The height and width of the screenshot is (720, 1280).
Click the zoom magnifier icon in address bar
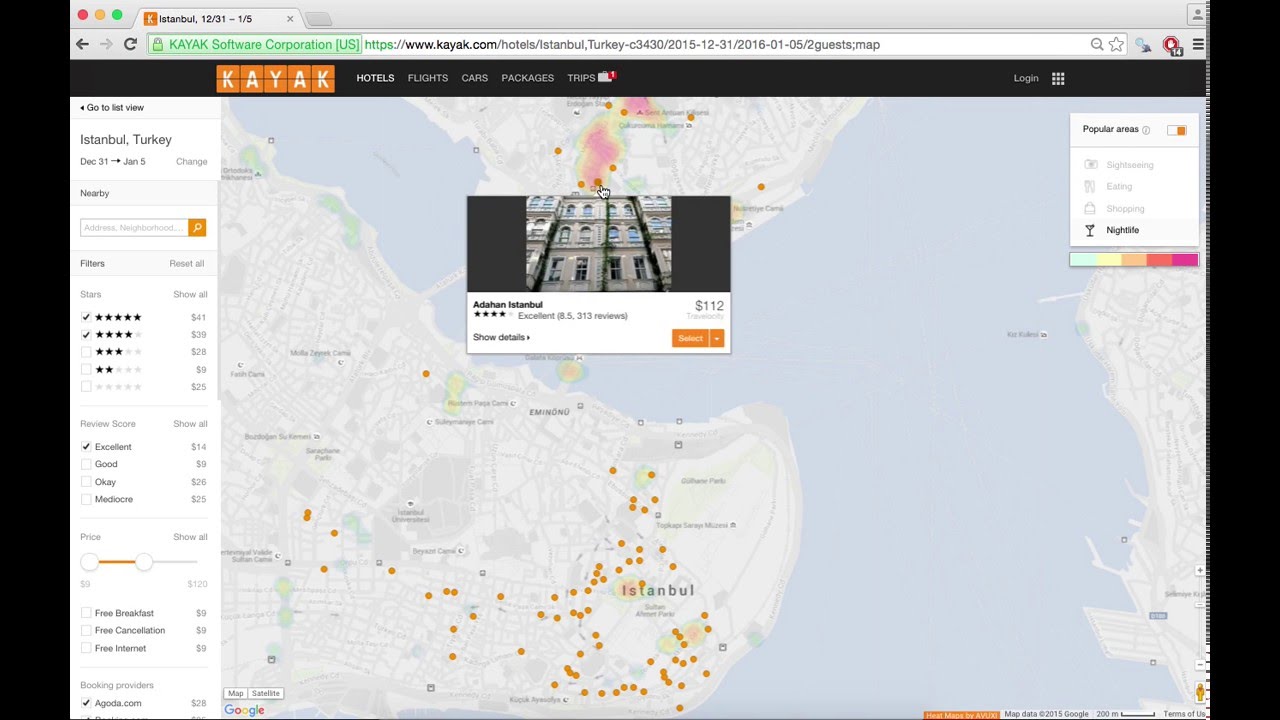(x=1097, y=44)
